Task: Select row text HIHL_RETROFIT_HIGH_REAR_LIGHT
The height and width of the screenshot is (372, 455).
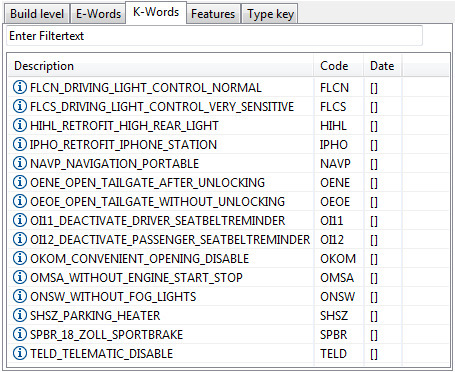Action: pos(124,126)
